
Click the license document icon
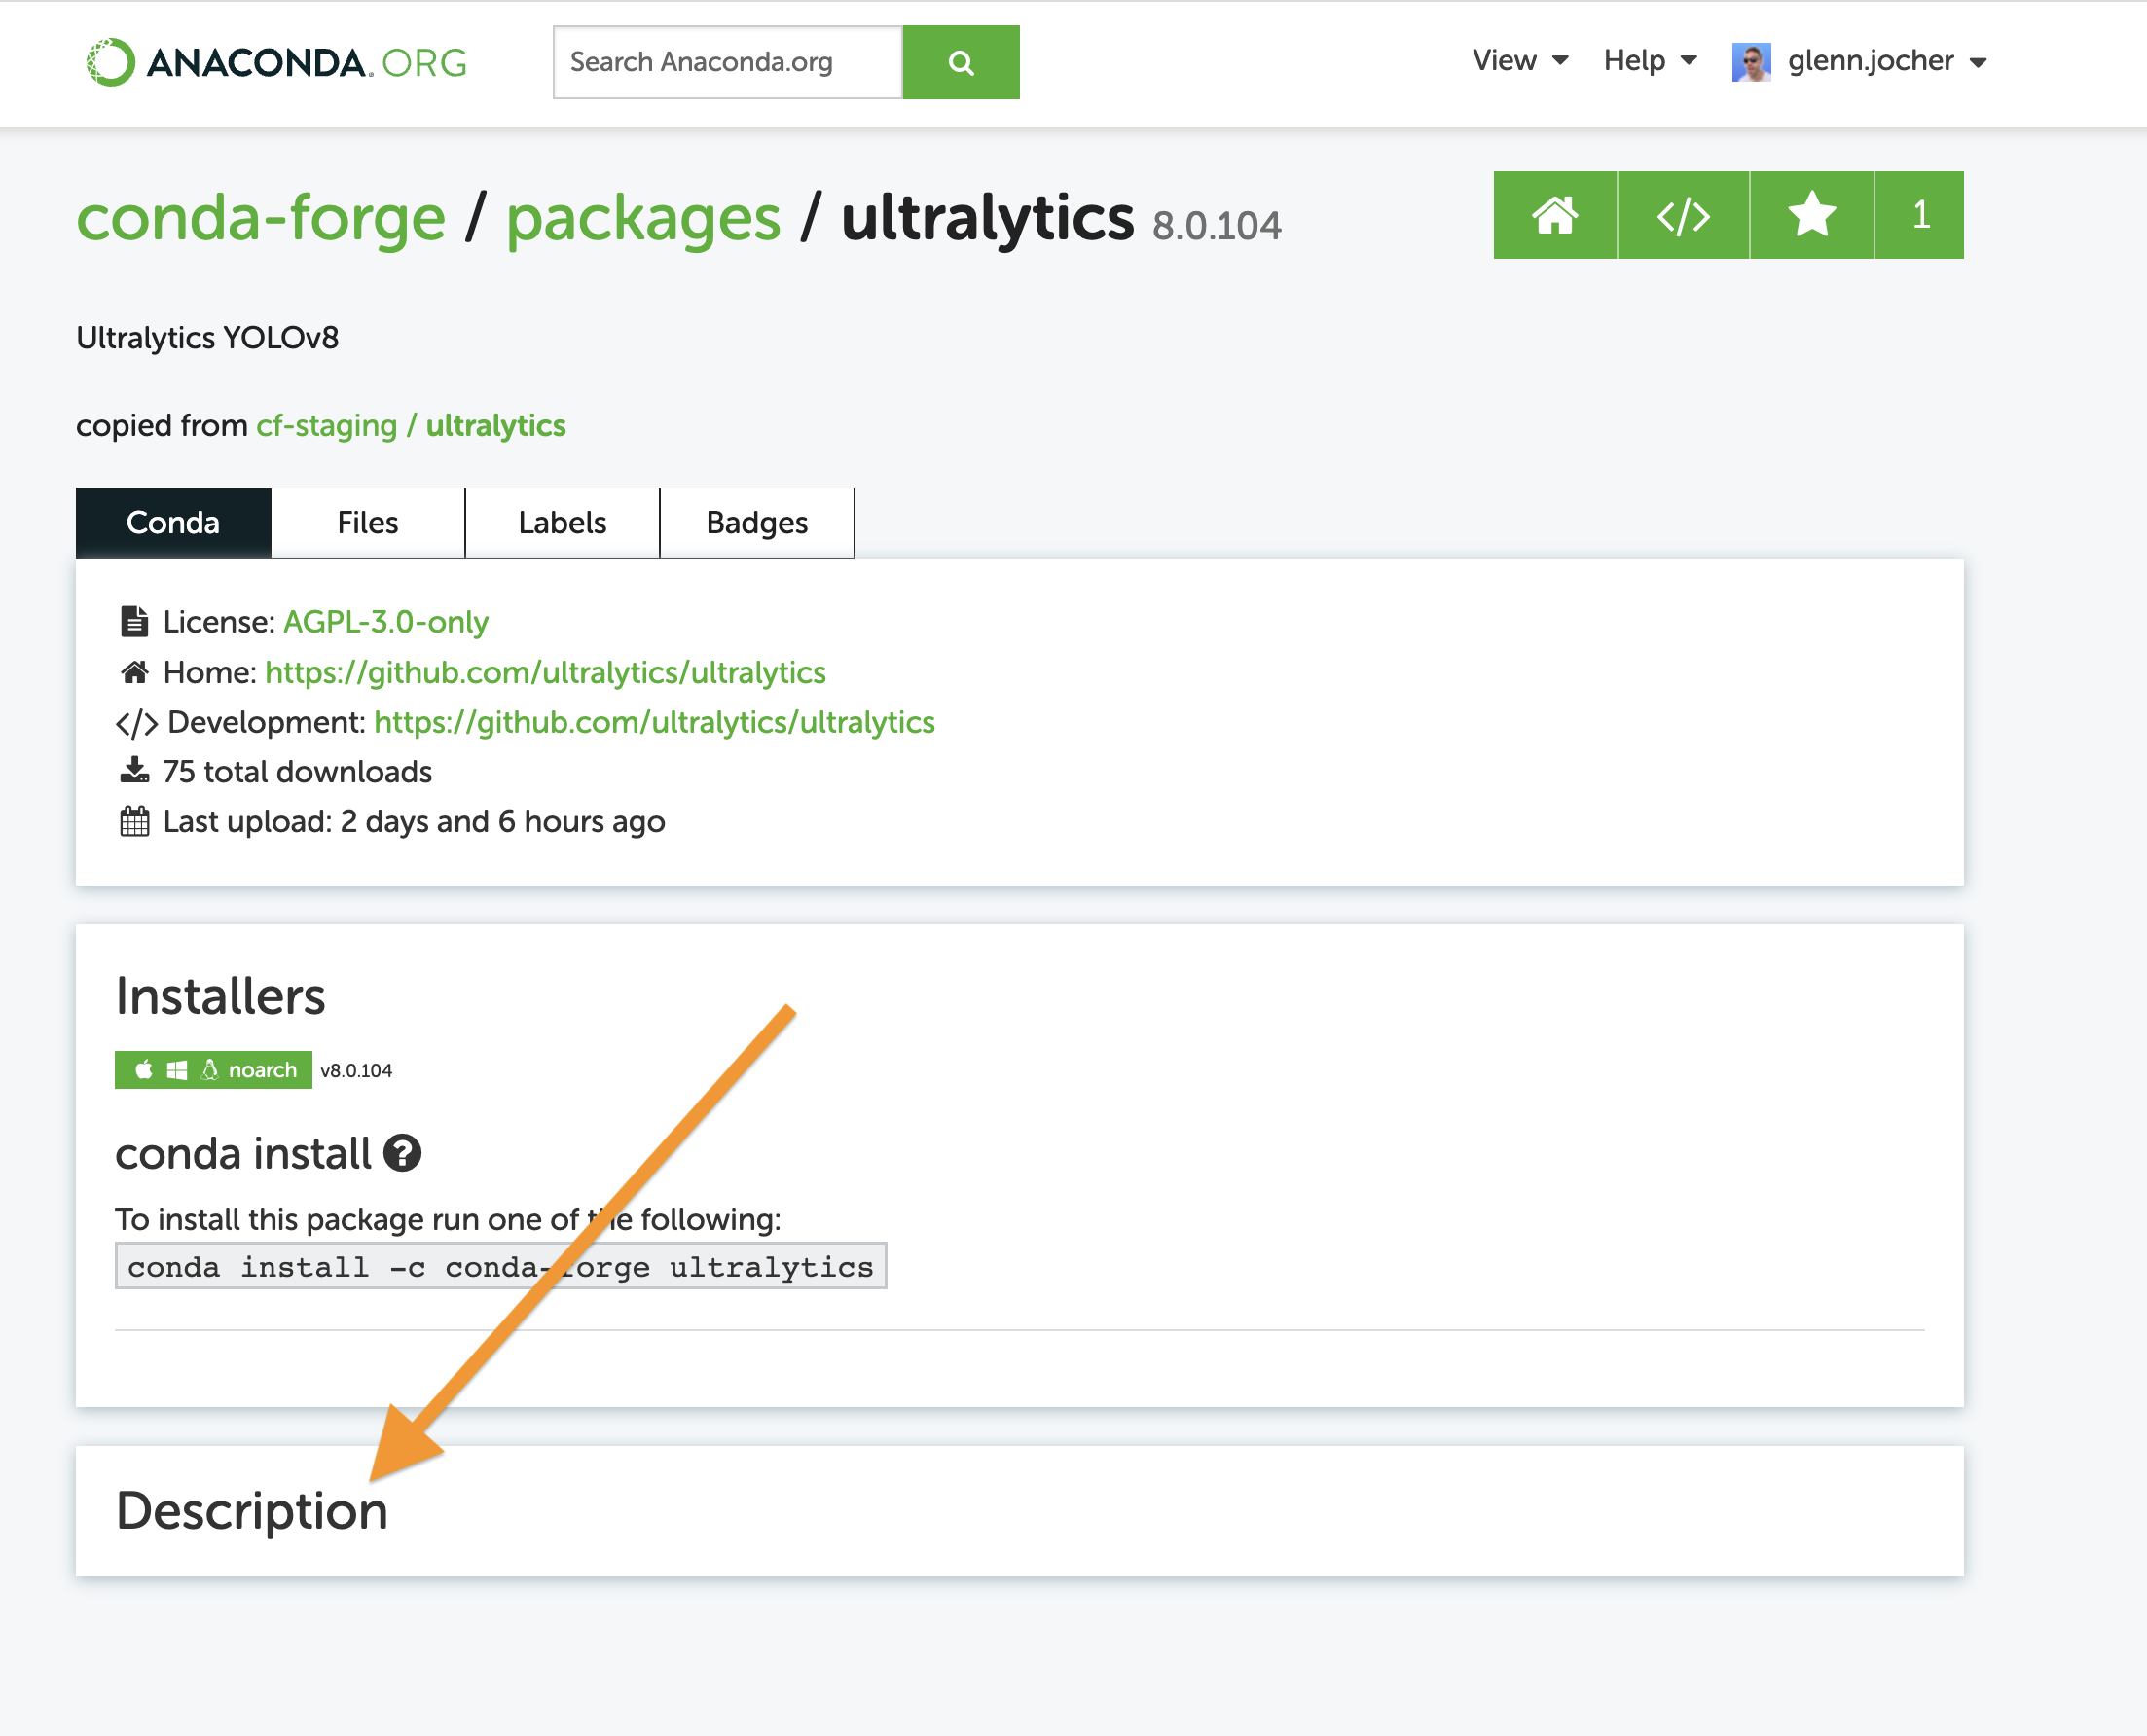tap(134, 620)
